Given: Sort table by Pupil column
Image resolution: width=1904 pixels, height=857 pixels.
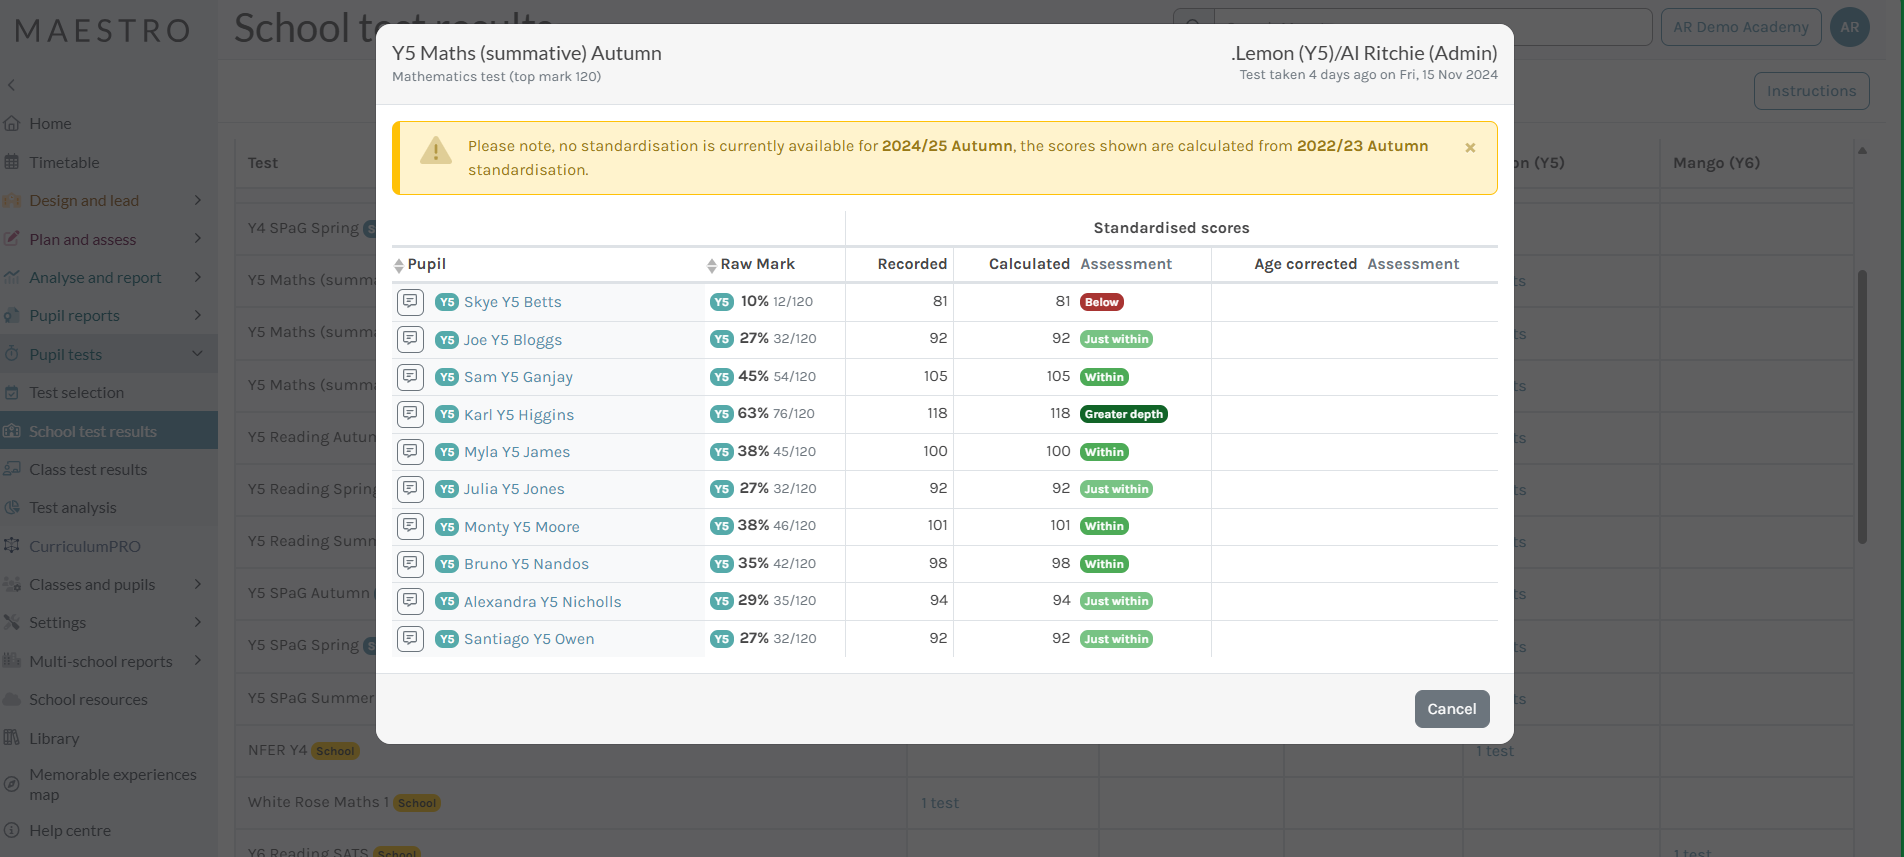Looking at the screenshot, I should (399, 265).
